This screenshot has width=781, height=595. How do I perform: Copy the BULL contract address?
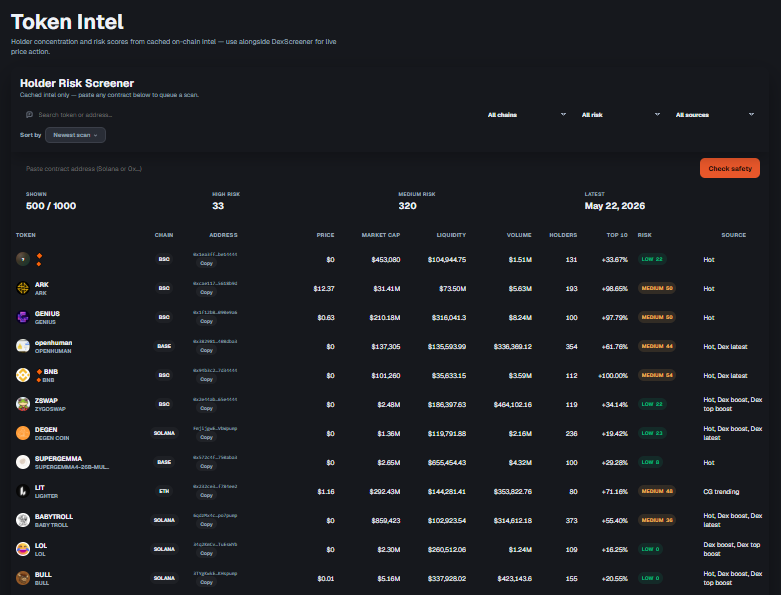pyautogui.click(x=207, y=582)
